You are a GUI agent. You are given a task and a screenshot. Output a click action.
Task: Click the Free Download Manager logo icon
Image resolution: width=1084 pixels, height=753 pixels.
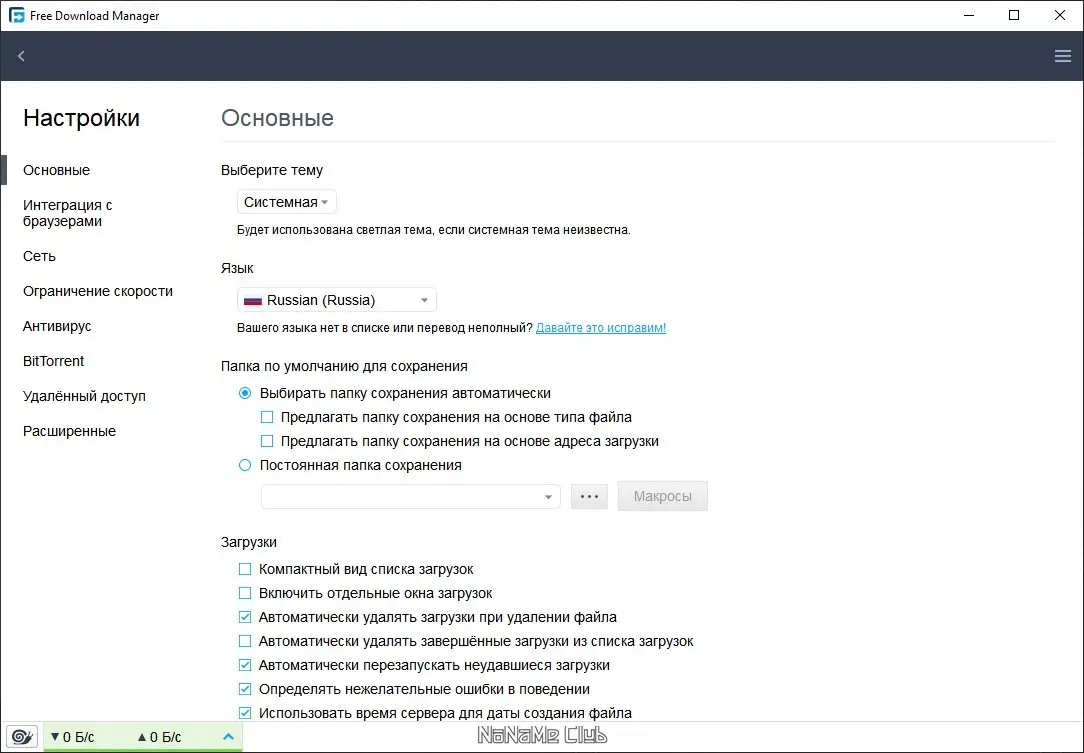click(17, 15)
